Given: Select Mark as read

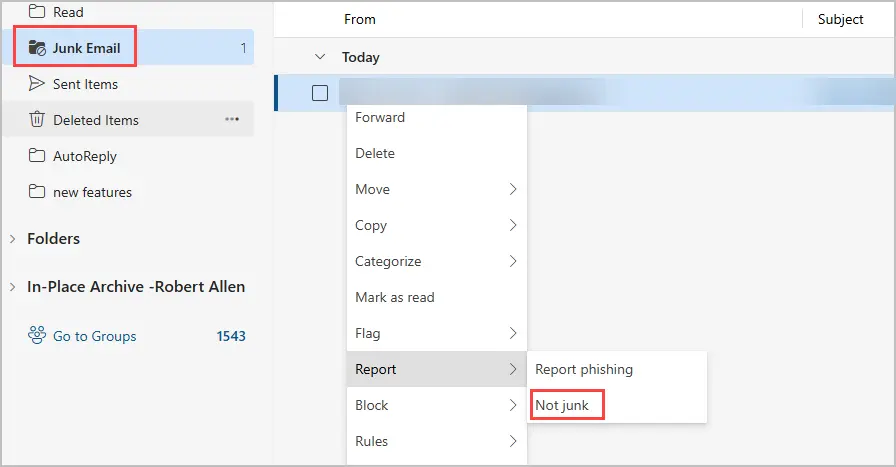Looking at the screenshot, I should coord(394,297).
